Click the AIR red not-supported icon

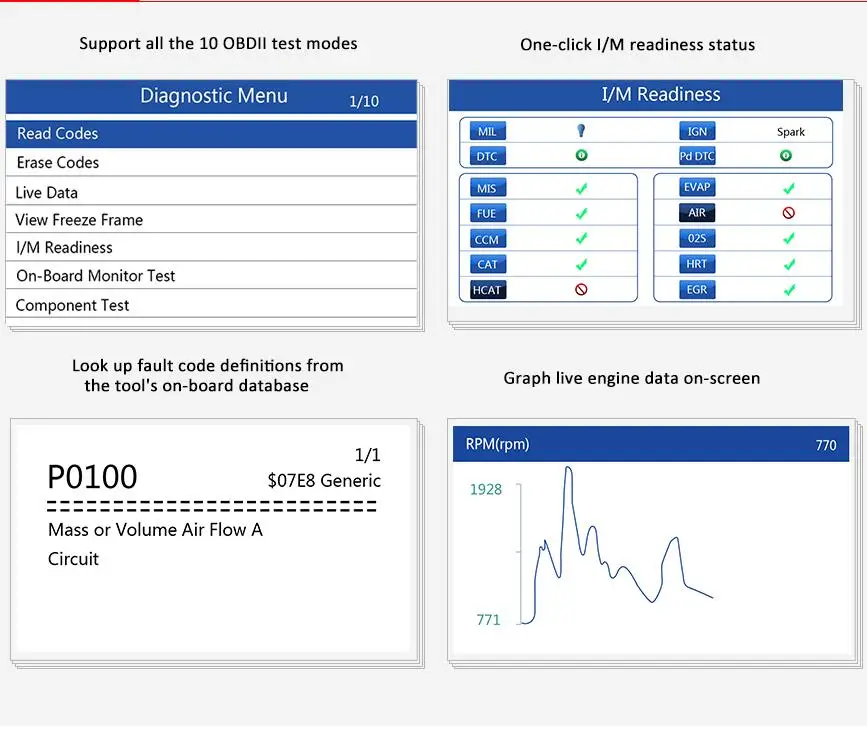(789, 213)
